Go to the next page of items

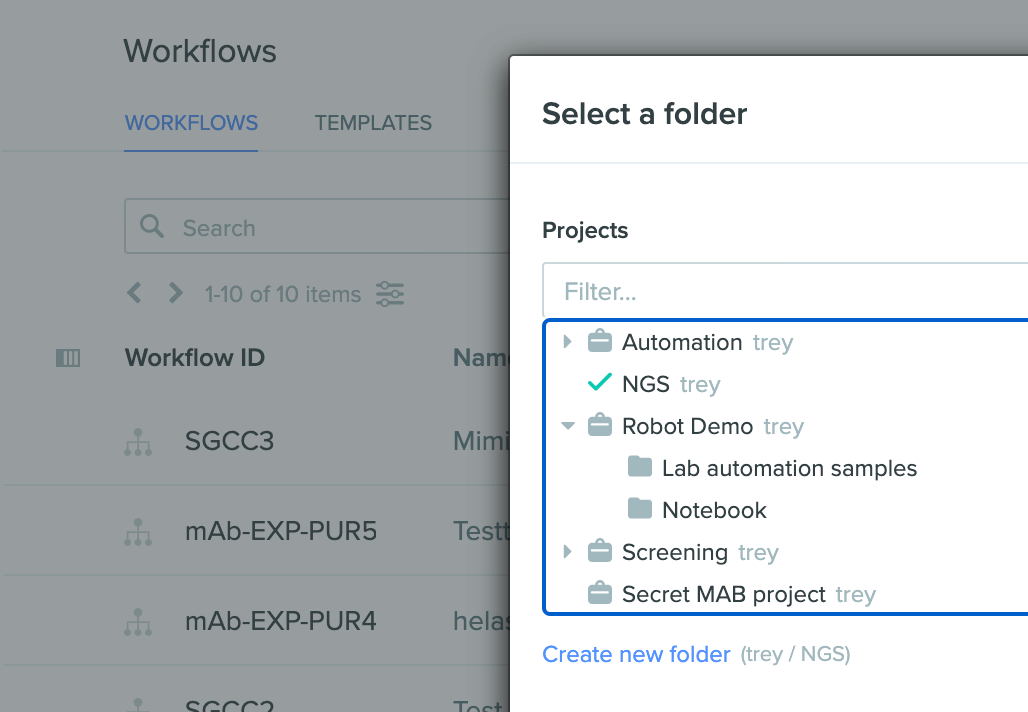(x=175, y=293)
